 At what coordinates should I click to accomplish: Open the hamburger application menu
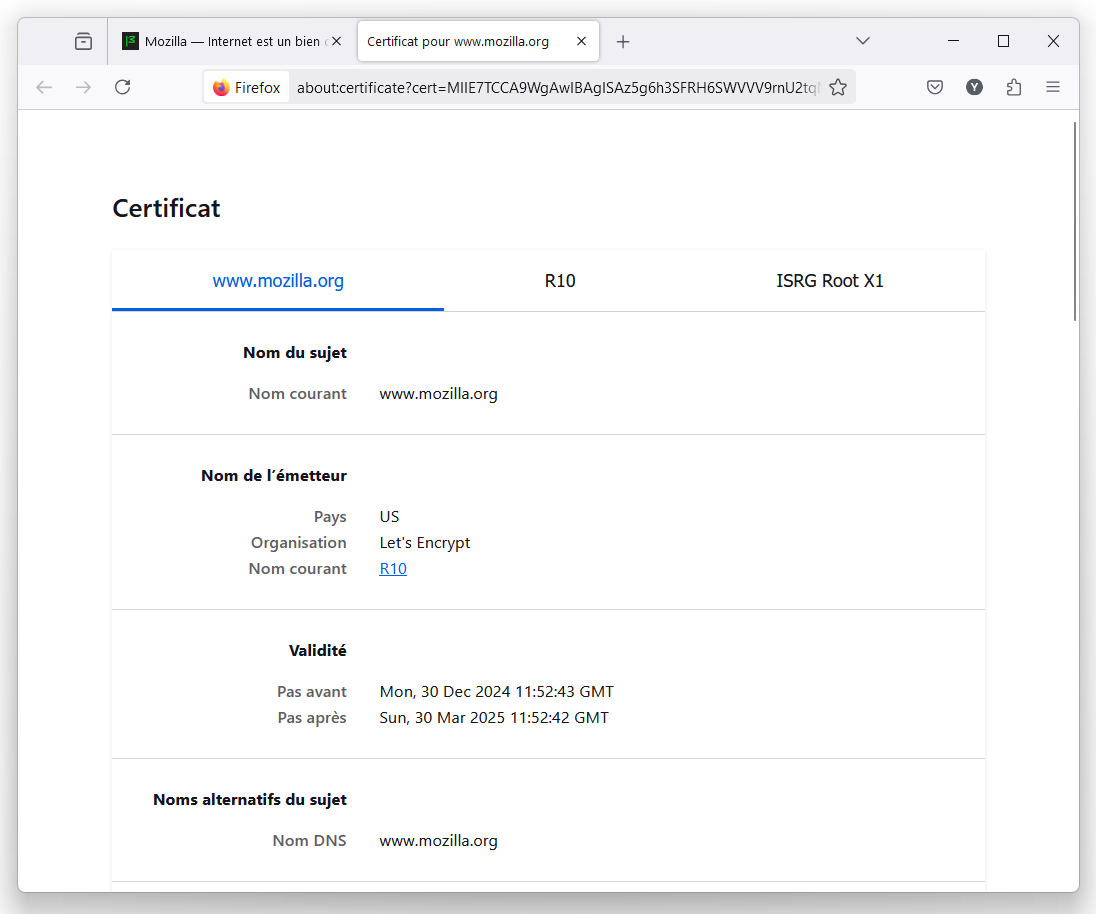point(1053,87)
